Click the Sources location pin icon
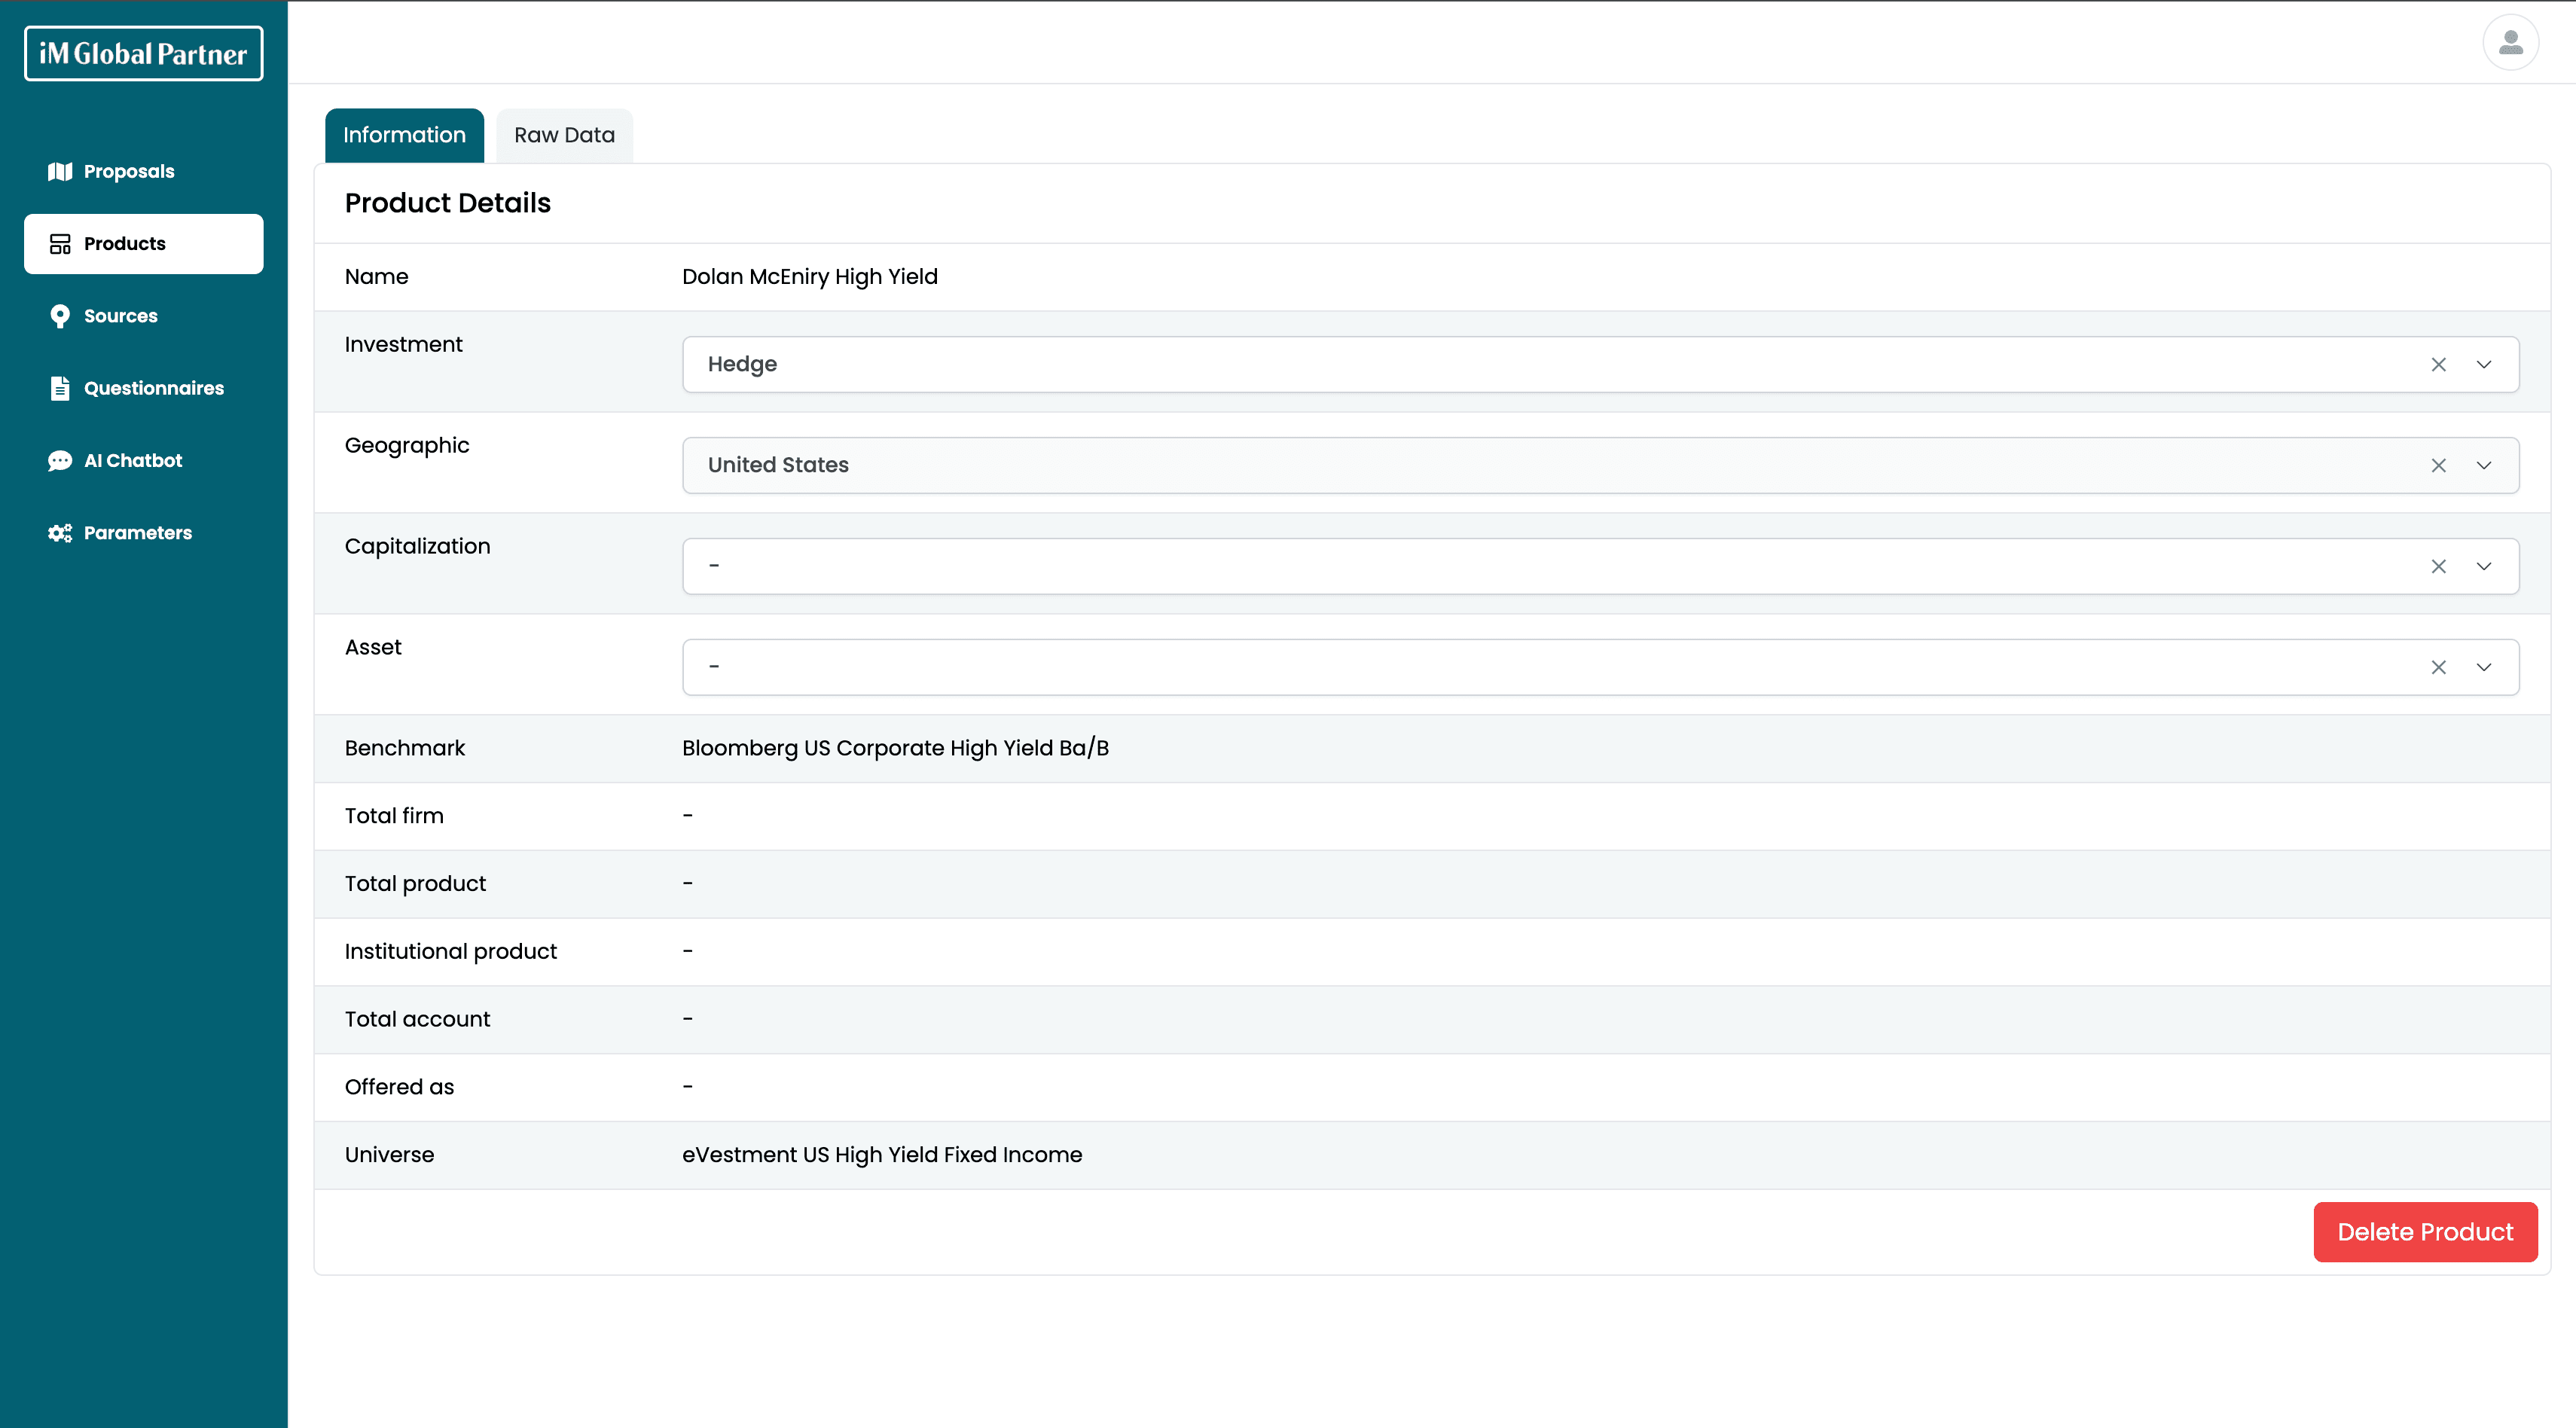This screenshot has height=1428, width=2576. tap(60, 316)
